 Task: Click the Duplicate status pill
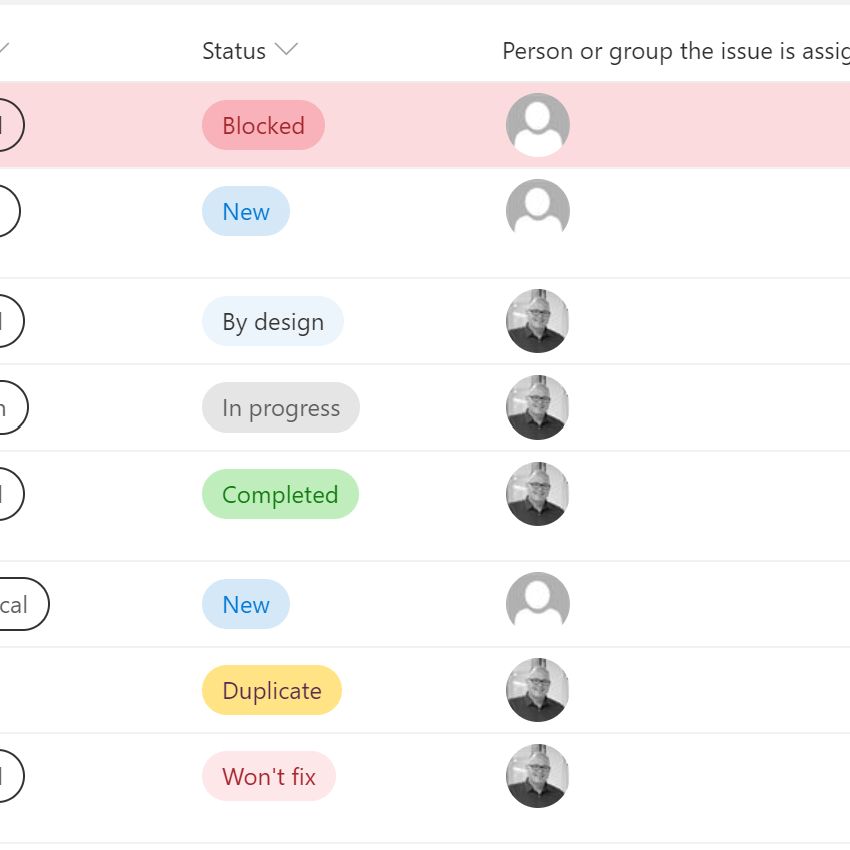[272, 691]
